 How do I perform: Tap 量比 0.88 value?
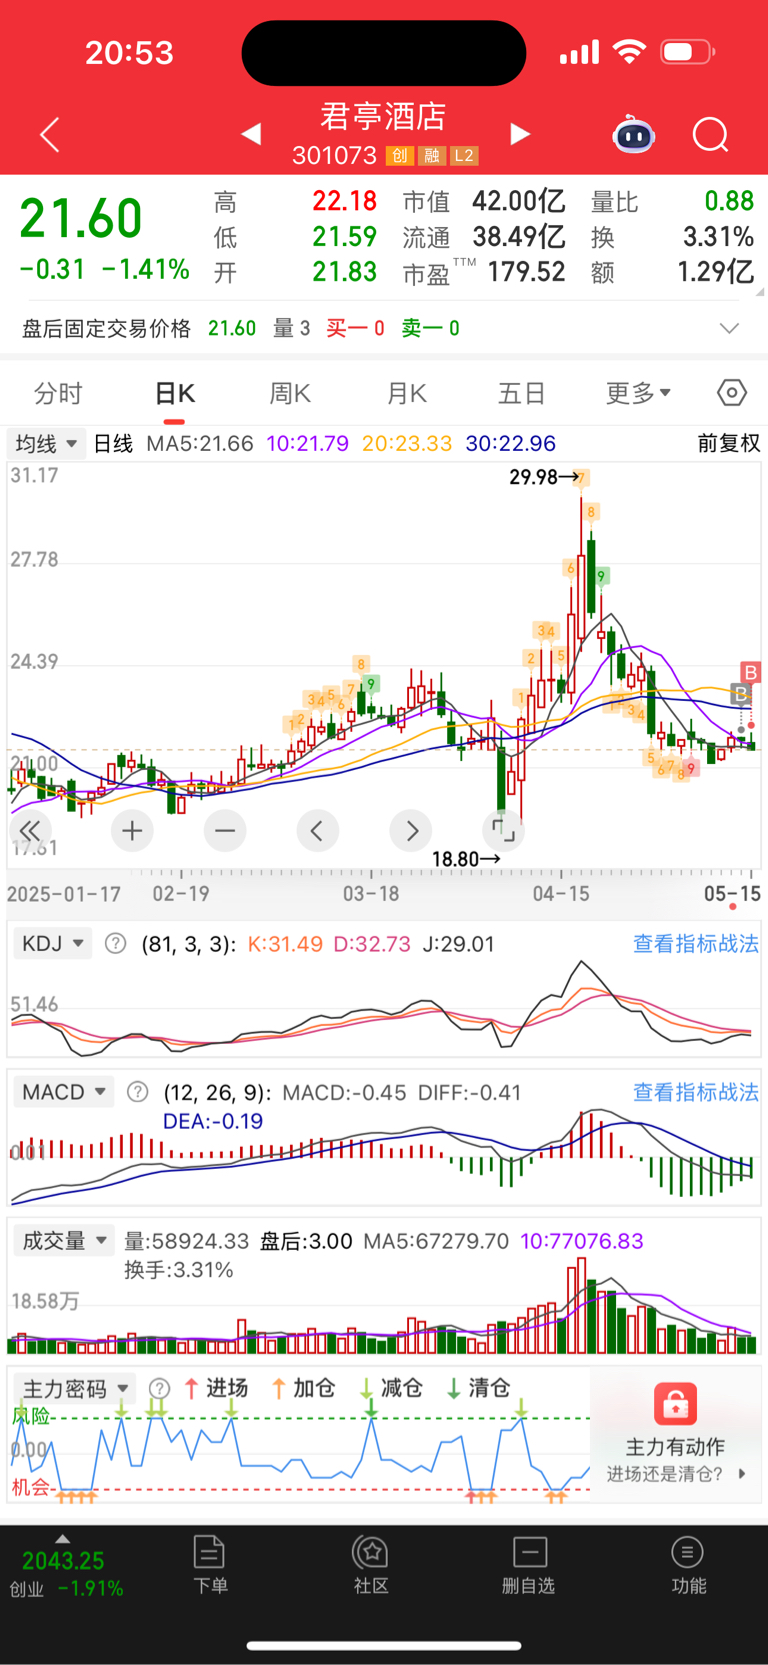[729, 201]
